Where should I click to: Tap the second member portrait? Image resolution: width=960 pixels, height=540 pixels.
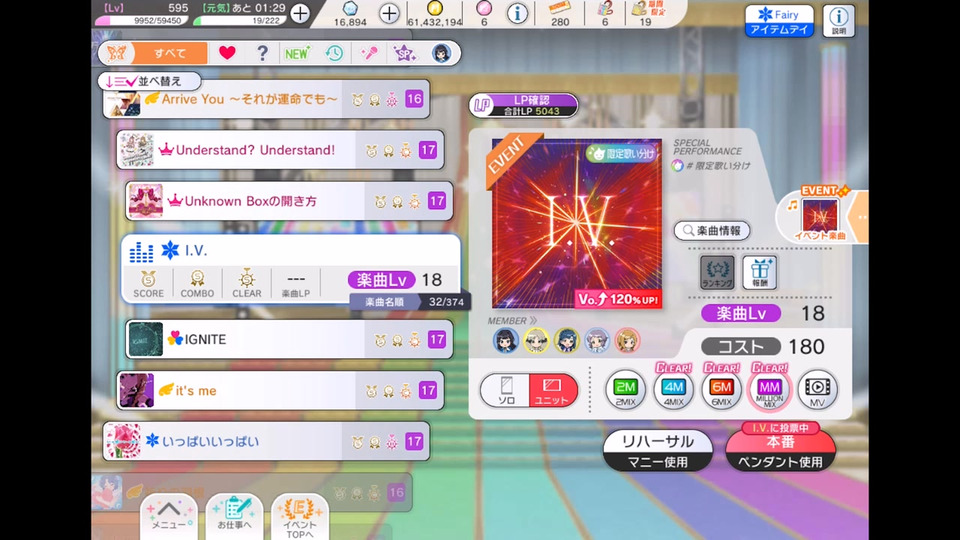(x=536, y=340)
